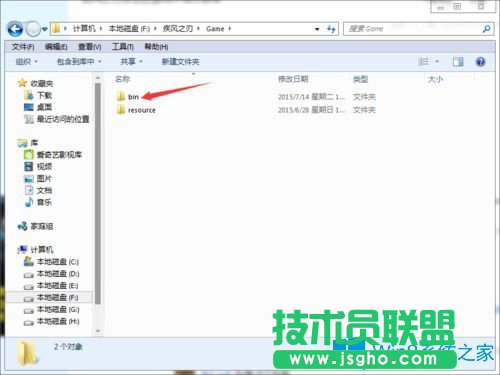This screenshot has width=500, height=375.
Task: Open 本地磁盘 (H:) in the tree
Action: [x=58, y=321]
